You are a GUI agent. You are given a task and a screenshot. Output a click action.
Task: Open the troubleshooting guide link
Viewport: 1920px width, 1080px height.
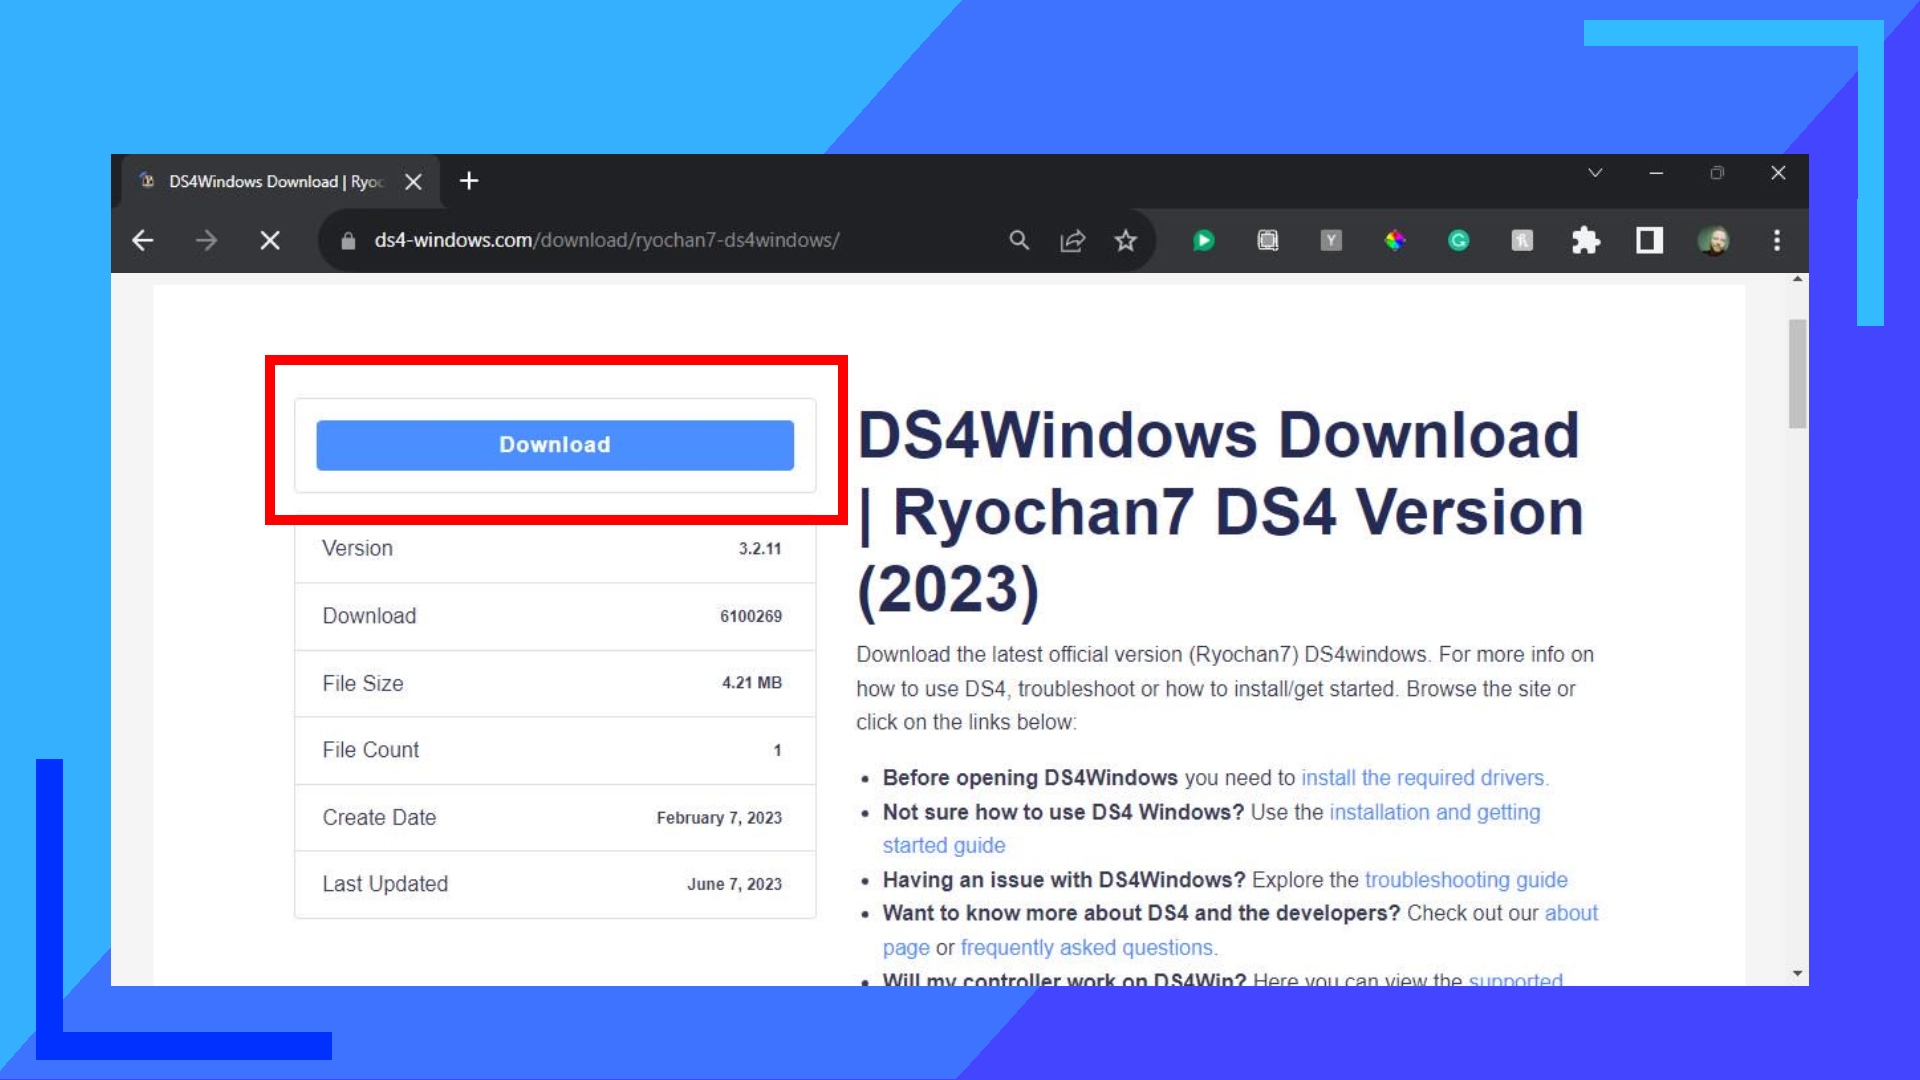point(1466,880)
